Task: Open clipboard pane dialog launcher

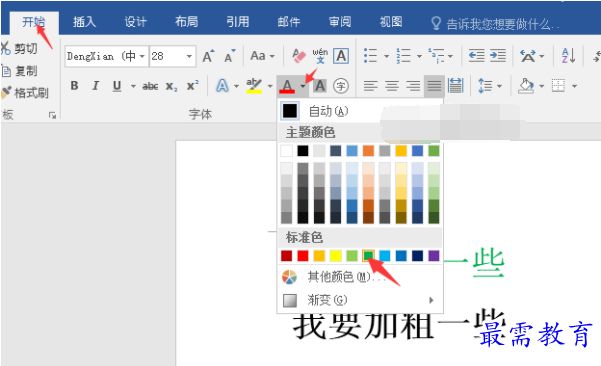Action: (53, 115)
